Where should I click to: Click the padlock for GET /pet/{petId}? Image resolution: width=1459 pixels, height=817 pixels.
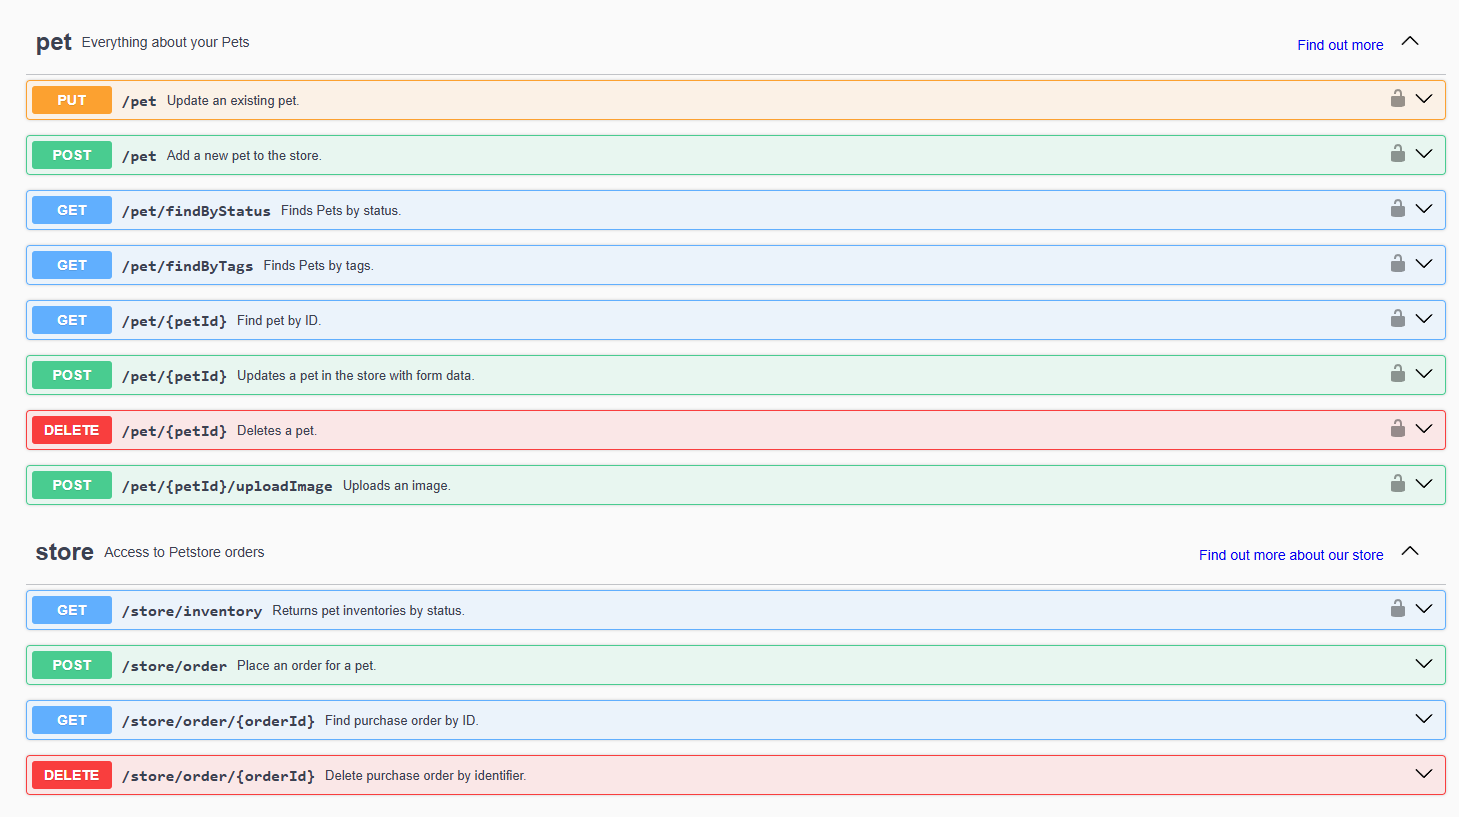pyautogui.click(x=1397, y=318)
